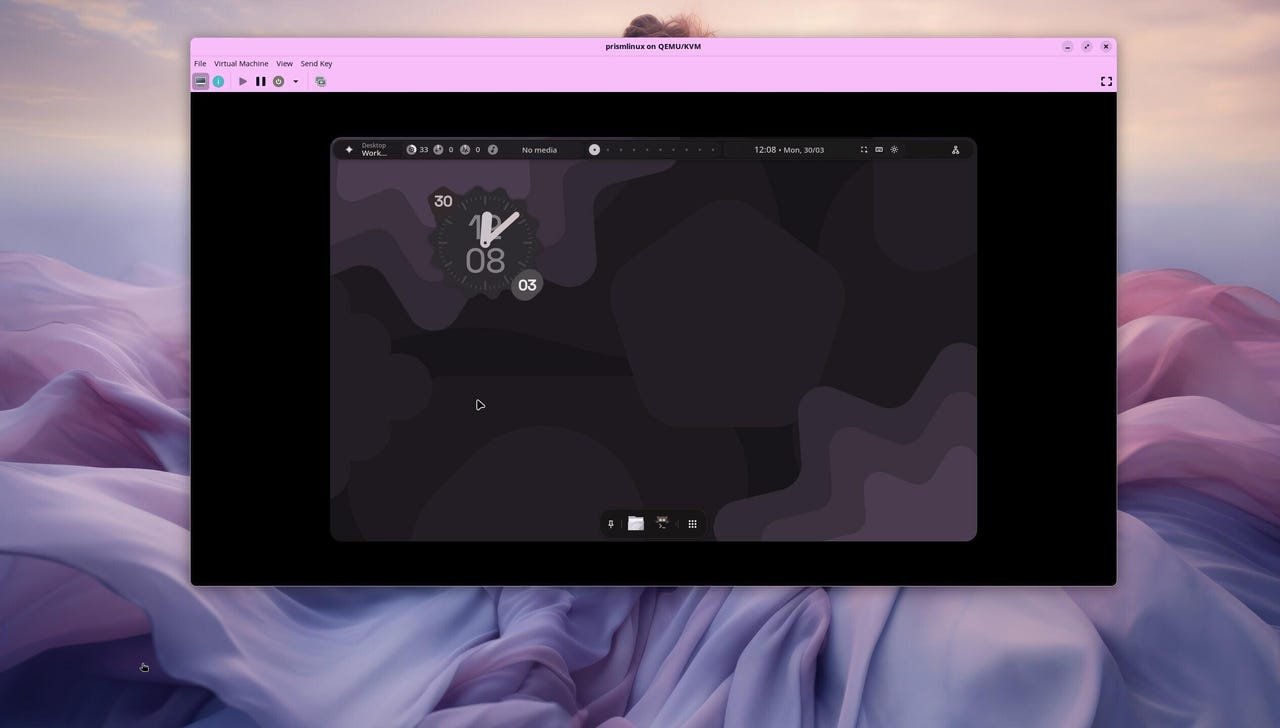The width and height of the screenshot is (1280, 728).
Task: Click the snapshots button in the toolbar
Action: coord(320,81)
